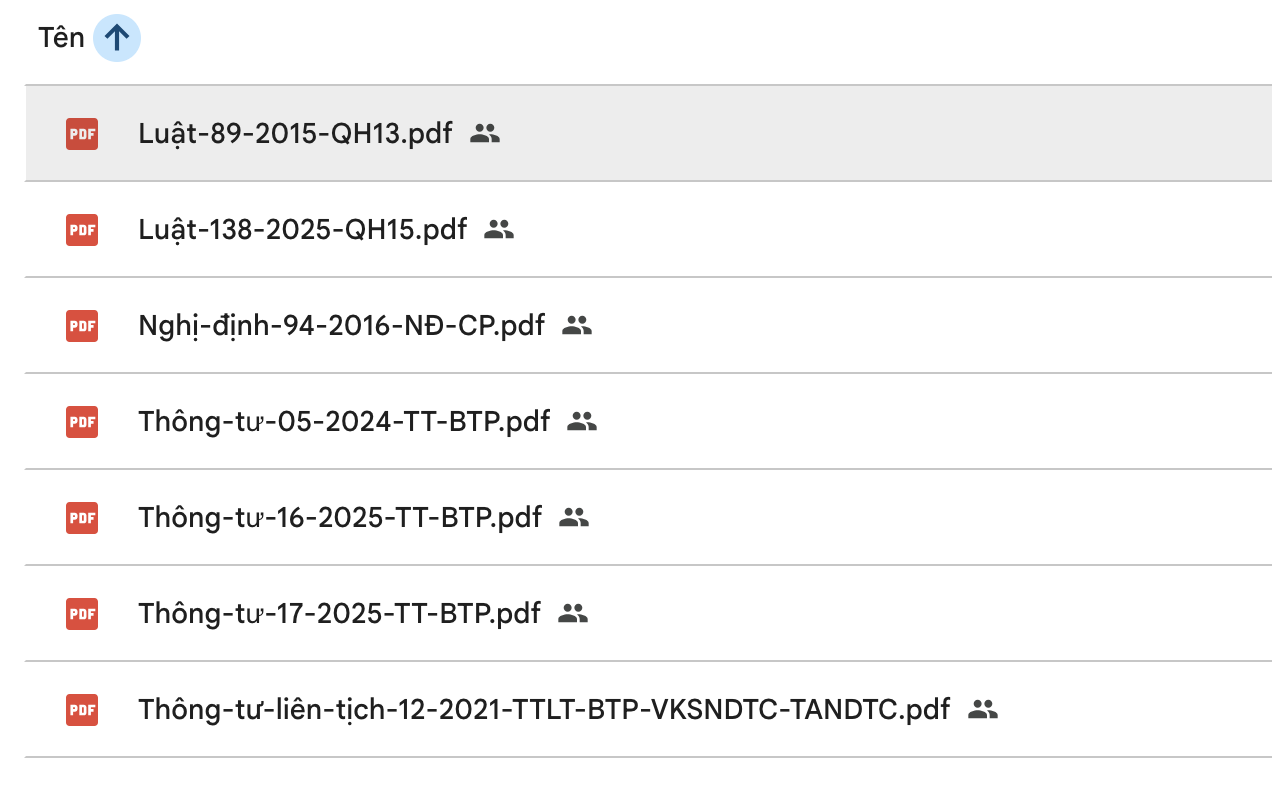Viewport: 1272px width, 812px height.
Task: Click the highlighted Luật-89-2015-QH13.pdf row name
Action: pyautogui.click(x=295, y=134)
